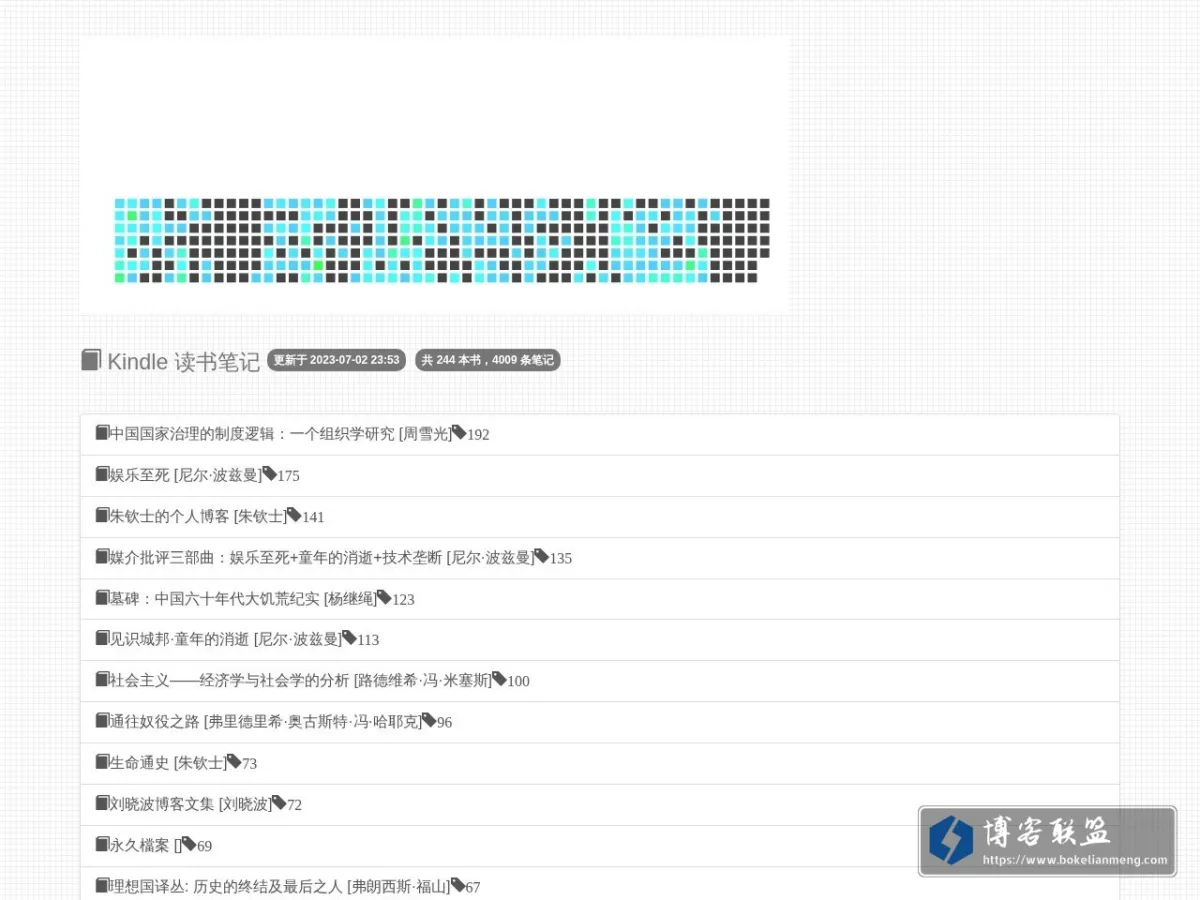Click the tag icon next to 123
The height and width of the screenshot is (900, 1200).
pyautogui.click(x=384, y=597)
